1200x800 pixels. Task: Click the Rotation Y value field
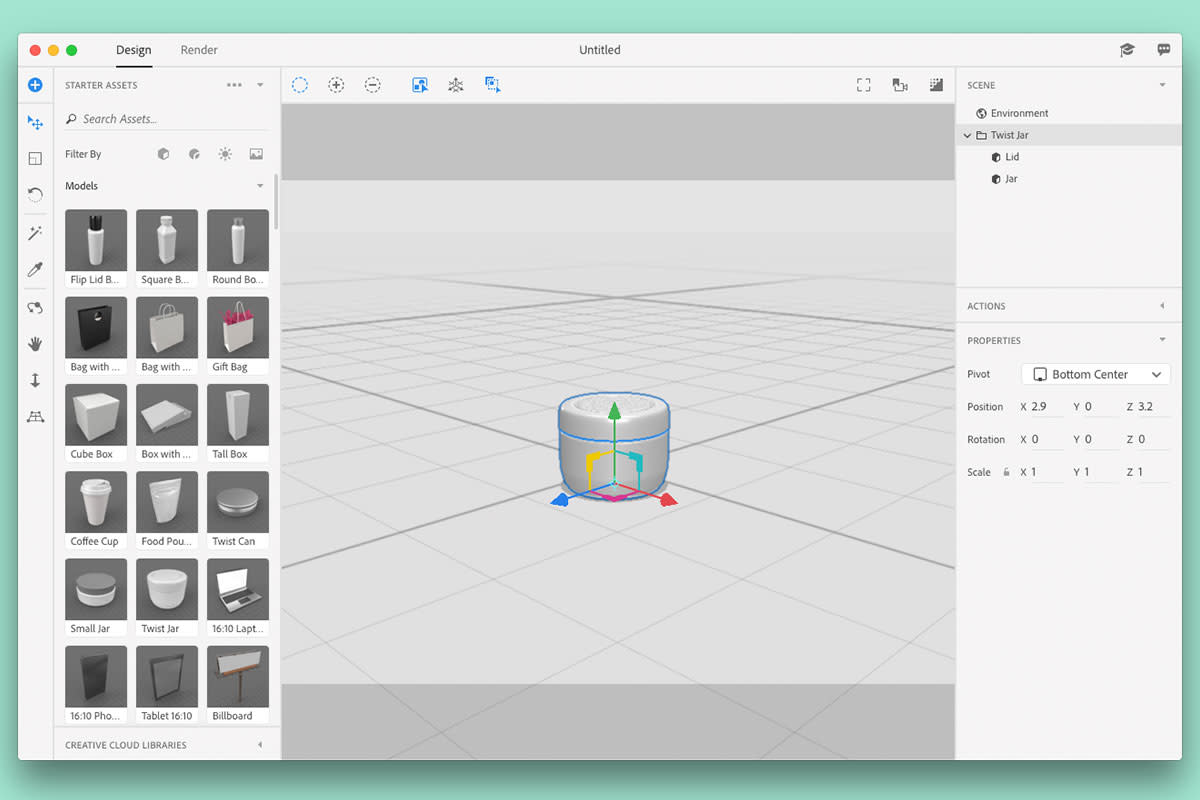click(1100, 439)
